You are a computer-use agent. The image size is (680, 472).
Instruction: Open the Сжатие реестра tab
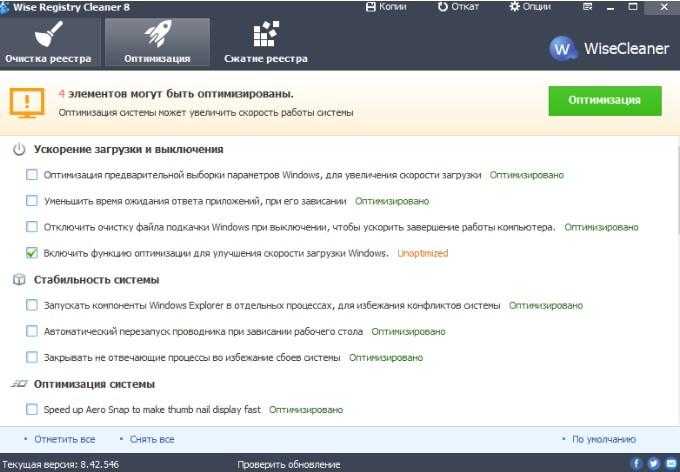click(x=265, y=43)
